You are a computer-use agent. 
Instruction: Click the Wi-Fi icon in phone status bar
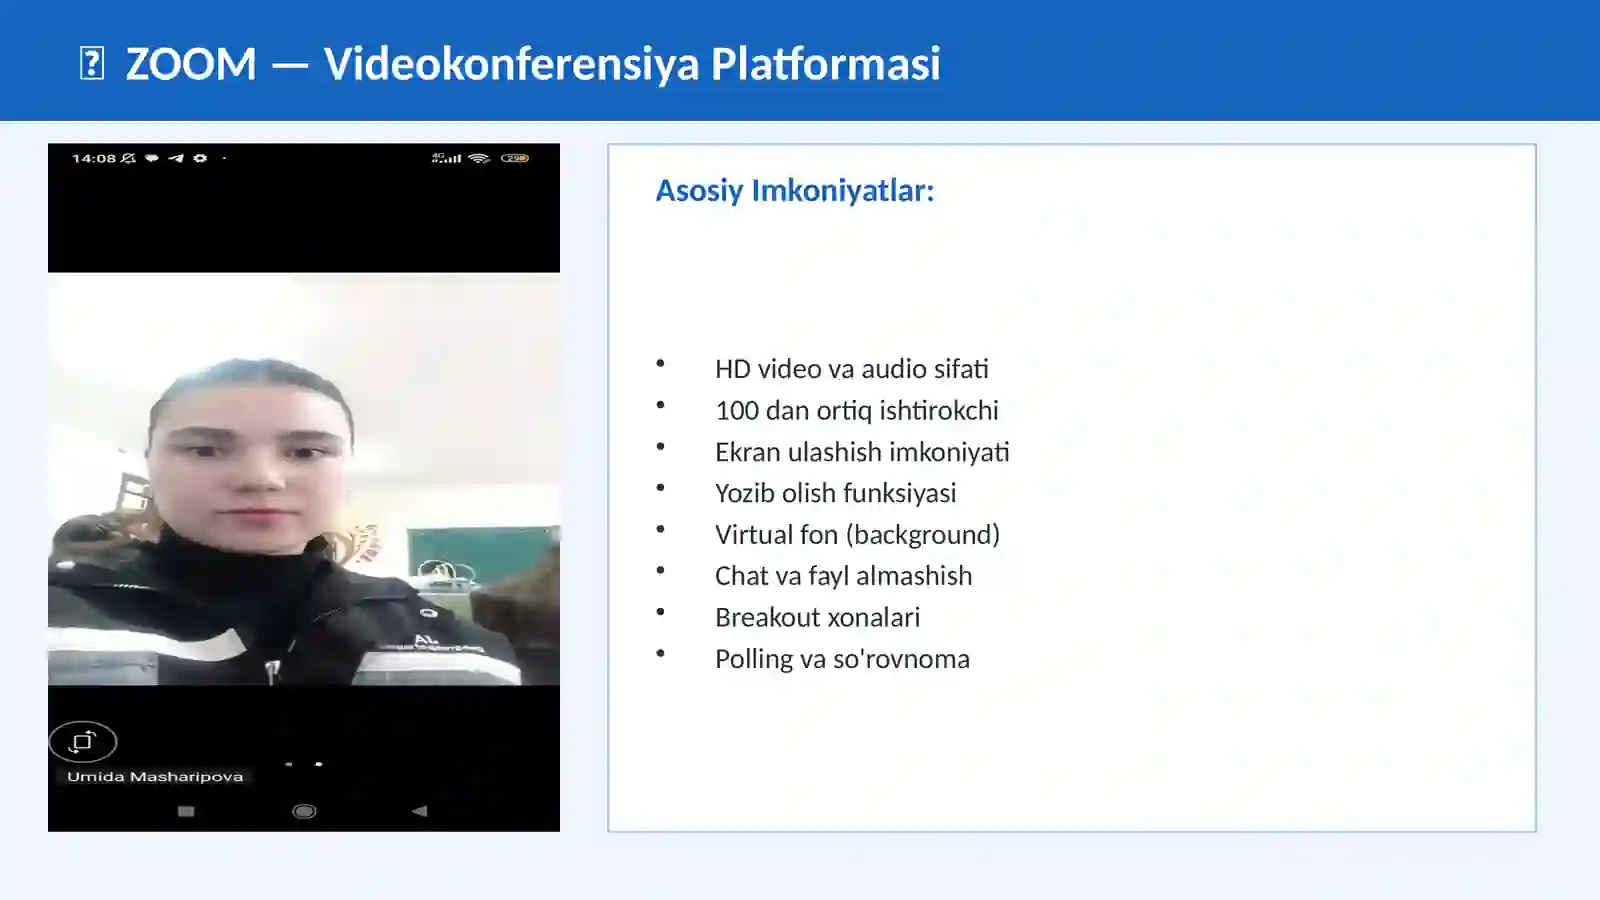click(x=479, y=158)
